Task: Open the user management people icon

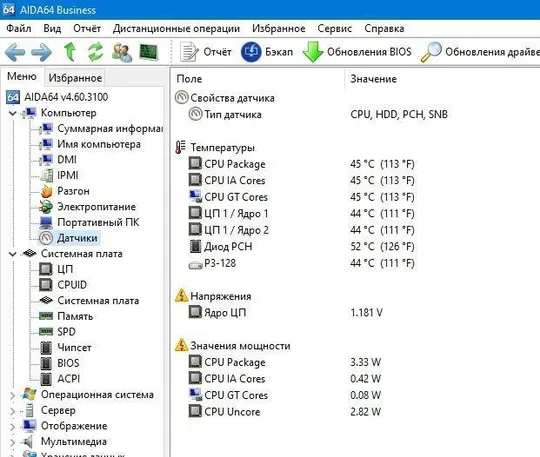Action: (x=122, y=52)
